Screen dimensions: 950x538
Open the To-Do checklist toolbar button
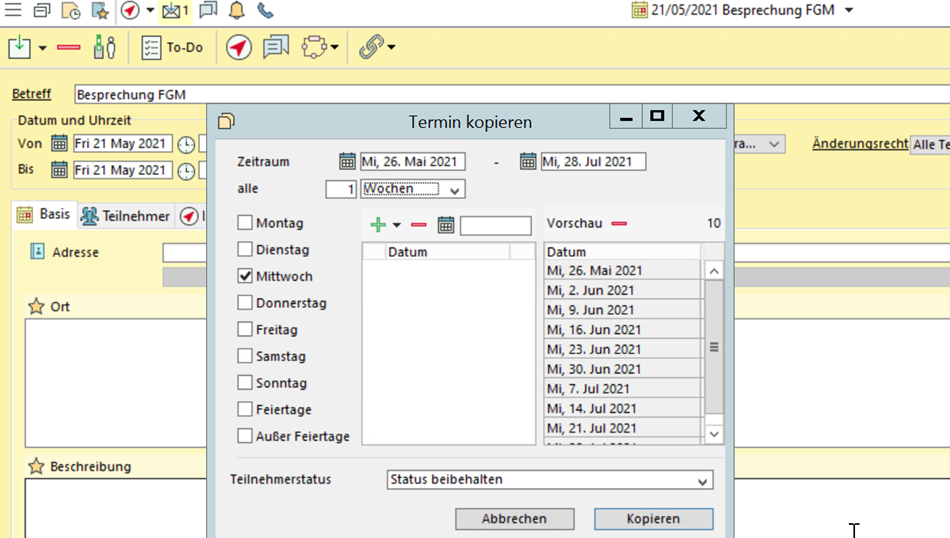[172, 47]
